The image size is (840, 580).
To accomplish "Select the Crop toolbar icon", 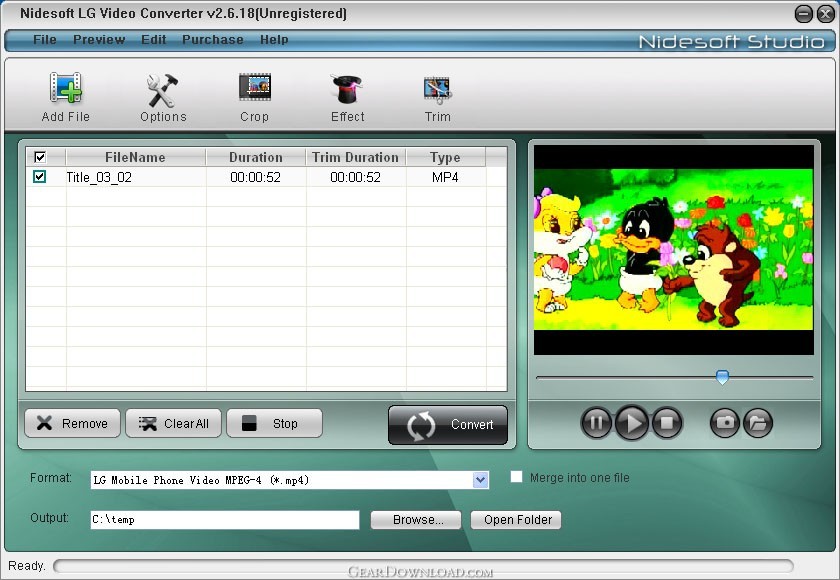I will coord(254,87).
